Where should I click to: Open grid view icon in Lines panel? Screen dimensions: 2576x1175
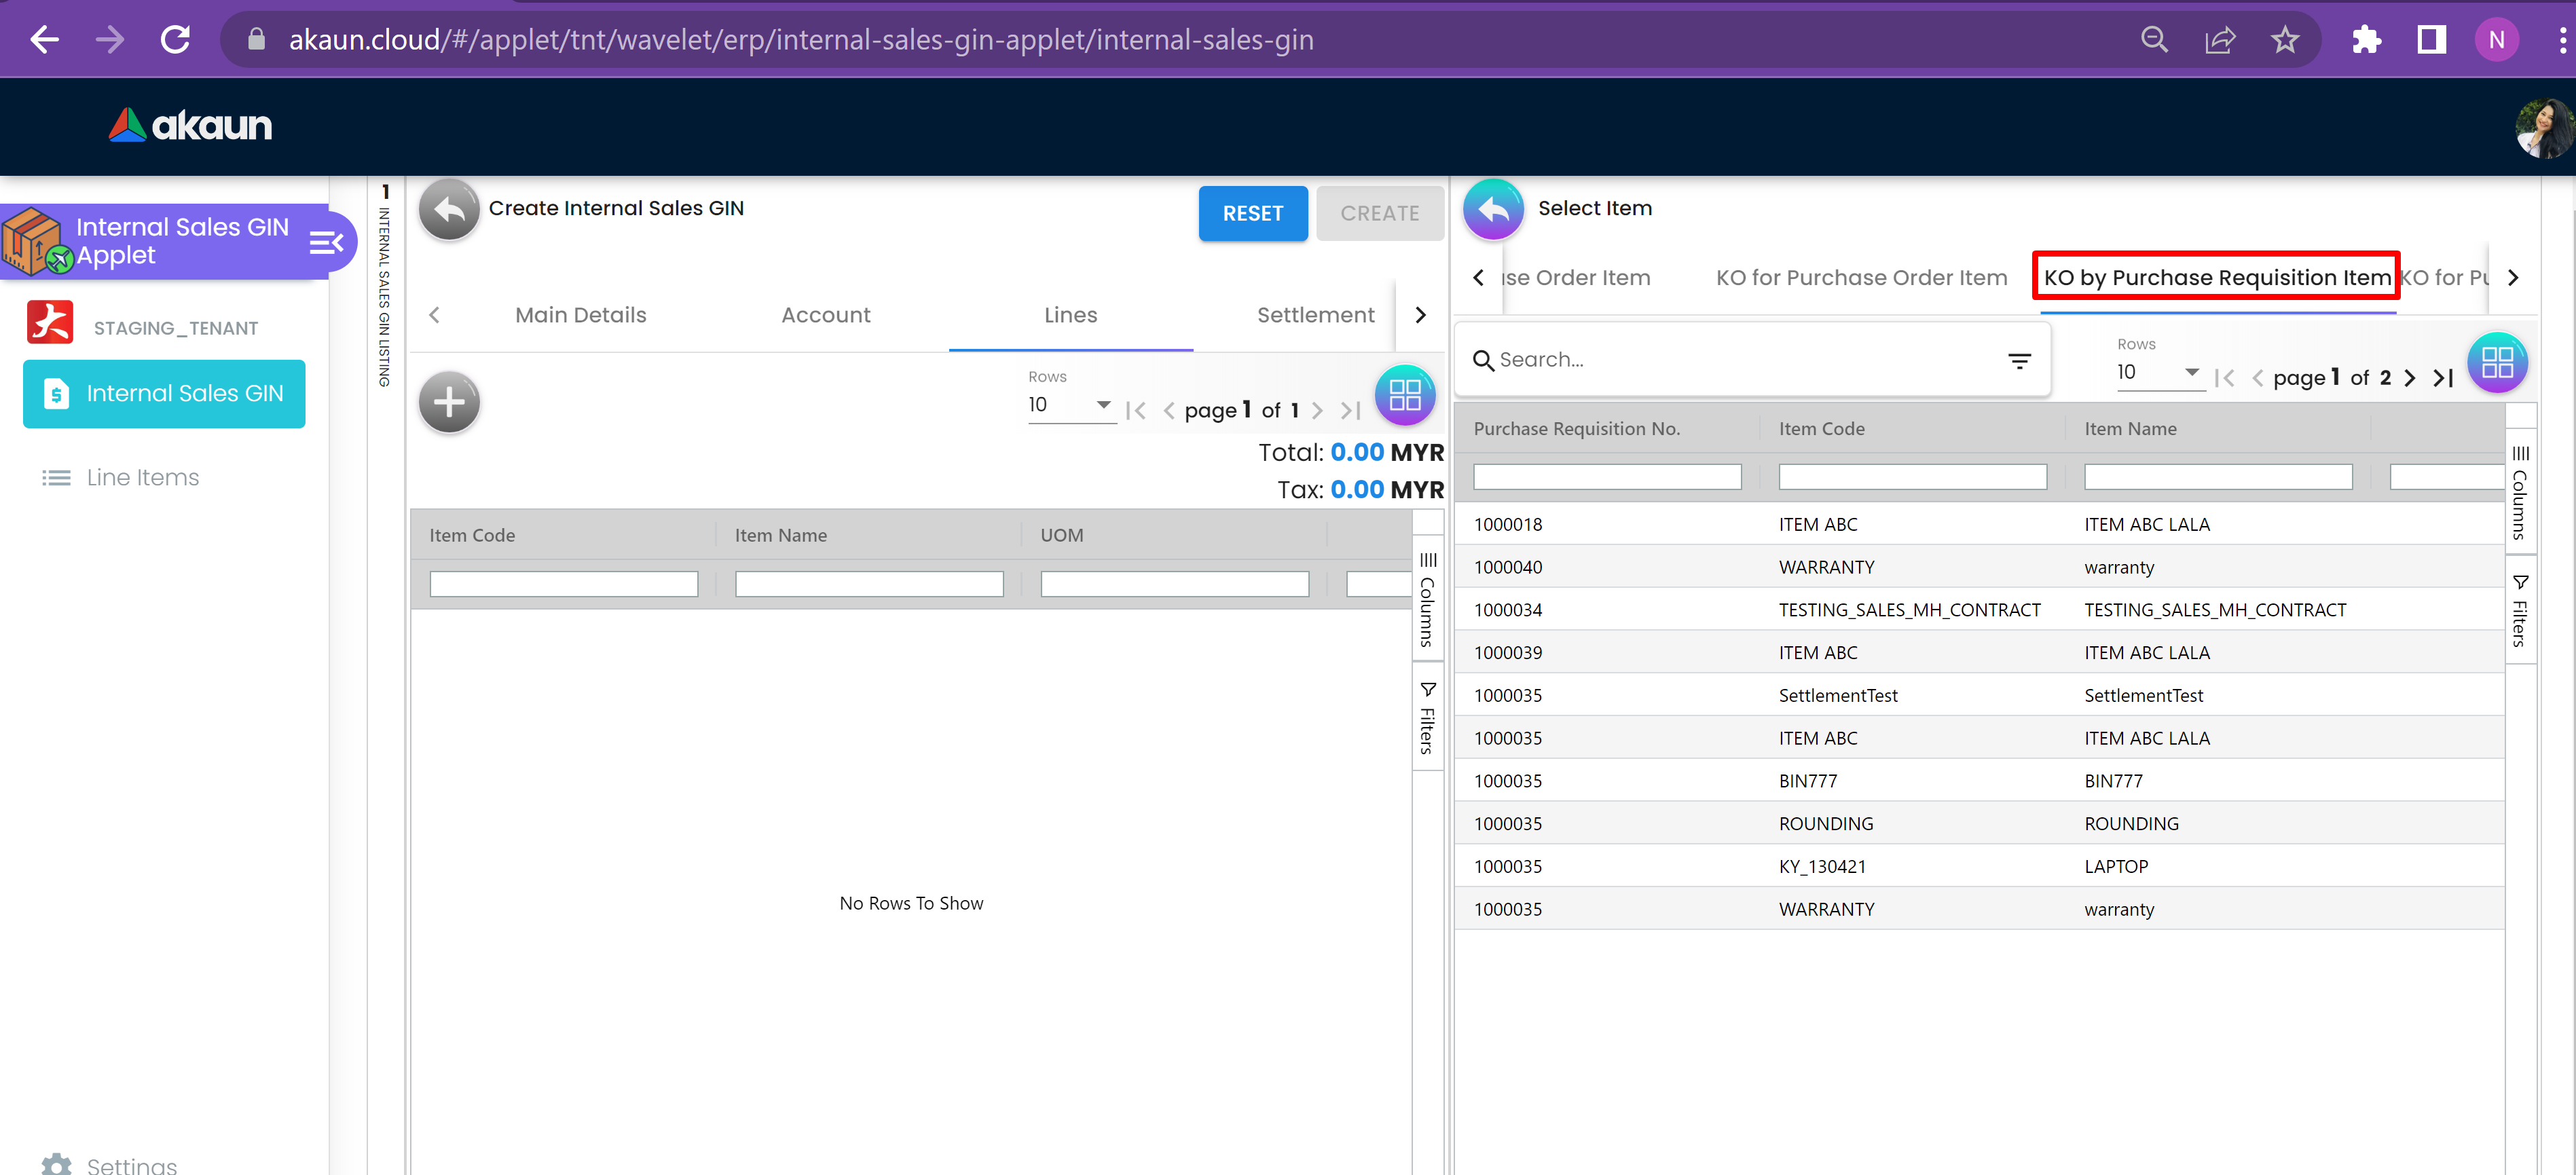click(x=1404, y=395)
